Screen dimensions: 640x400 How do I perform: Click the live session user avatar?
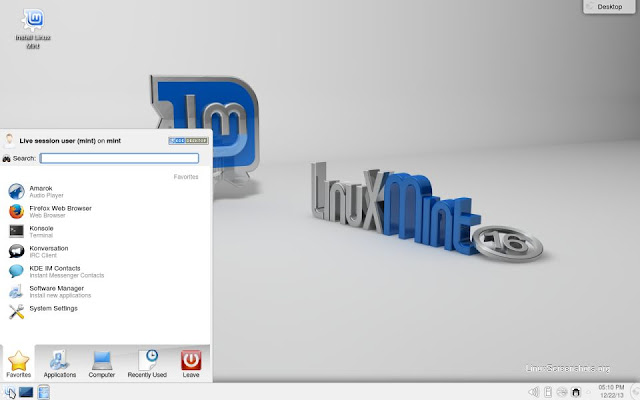tap(9, 140)
